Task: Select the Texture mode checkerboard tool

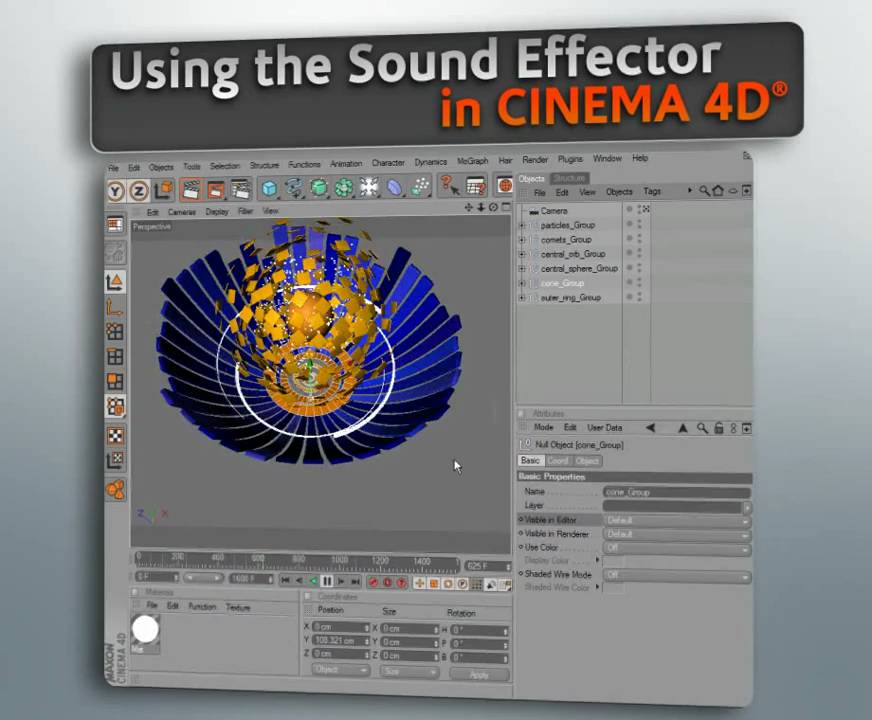Action: point(116,435)
